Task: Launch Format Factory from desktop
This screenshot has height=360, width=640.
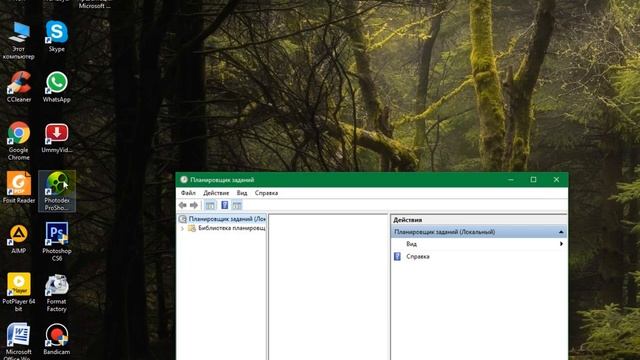Action: (x=56, y=293)
